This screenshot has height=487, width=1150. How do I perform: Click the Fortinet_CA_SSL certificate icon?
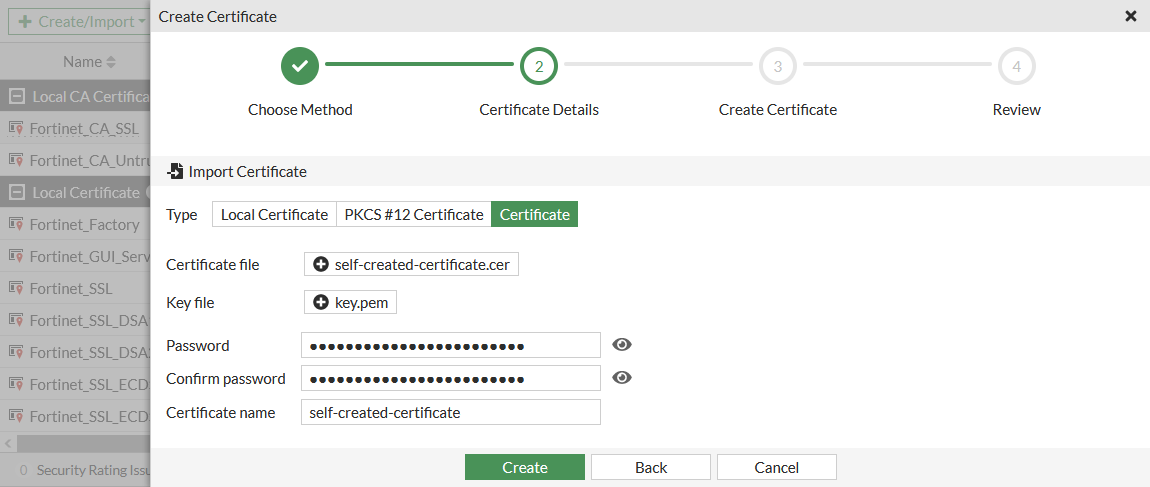click(16, 128)
